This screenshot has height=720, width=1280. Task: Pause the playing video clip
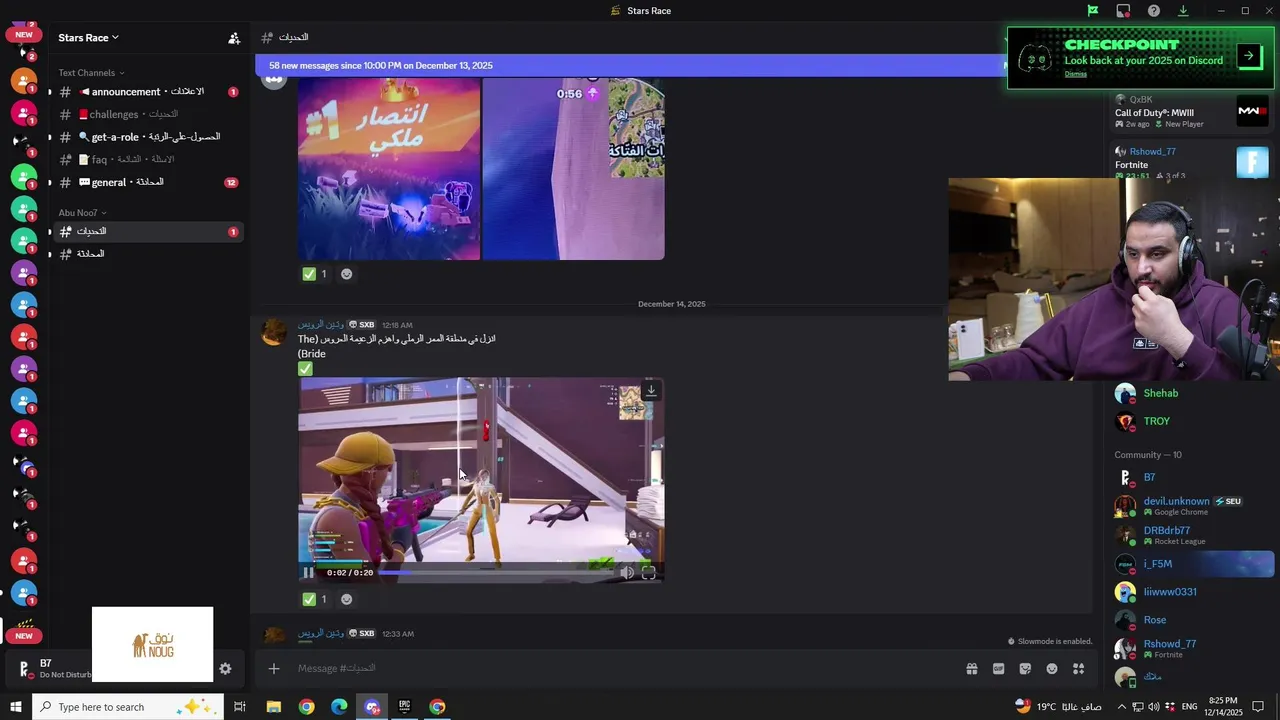(x=308, y=573)
